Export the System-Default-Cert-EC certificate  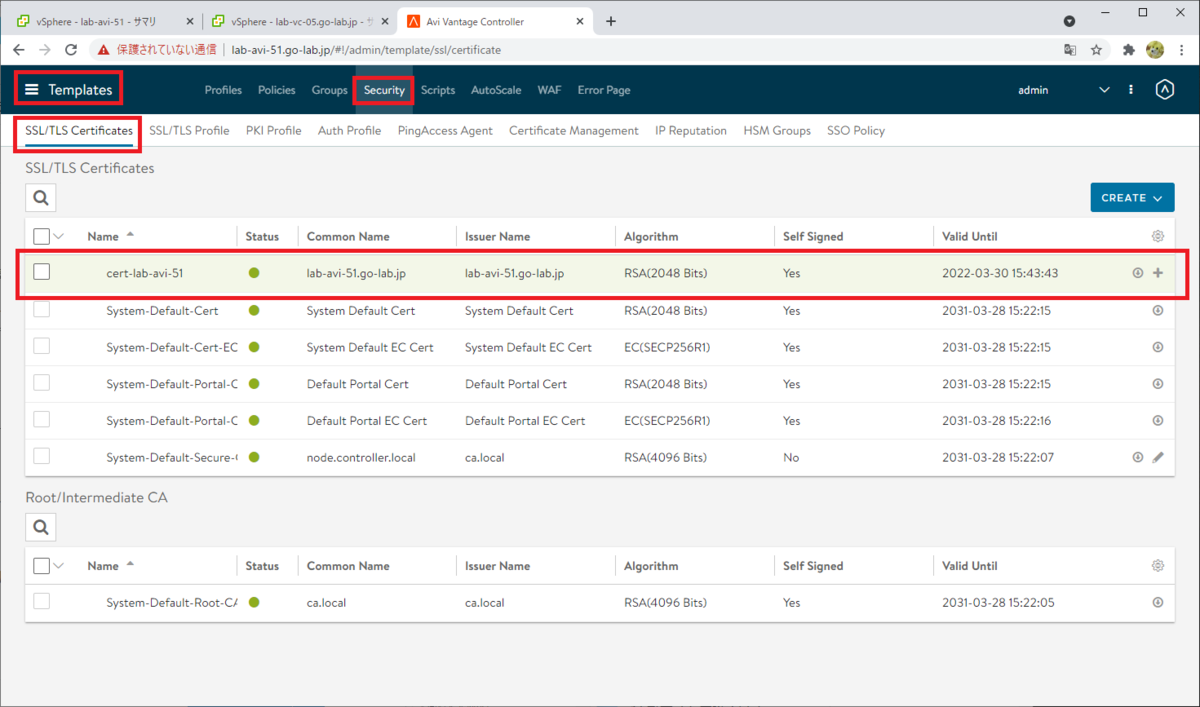tap(1158, 348)
